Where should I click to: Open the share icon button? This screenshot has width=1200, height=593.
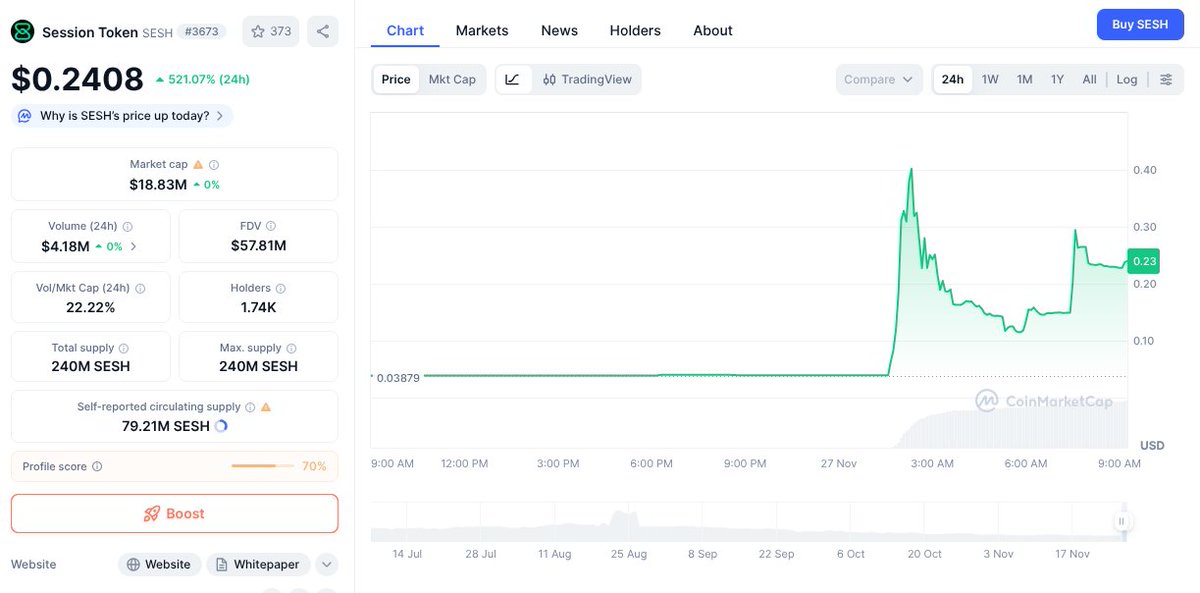tap(322, 31)
